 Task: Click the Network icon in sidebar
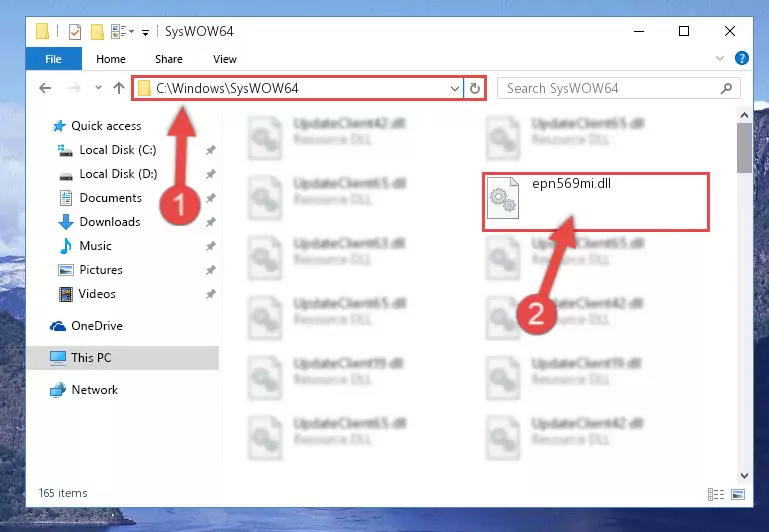tap(58, 390)
